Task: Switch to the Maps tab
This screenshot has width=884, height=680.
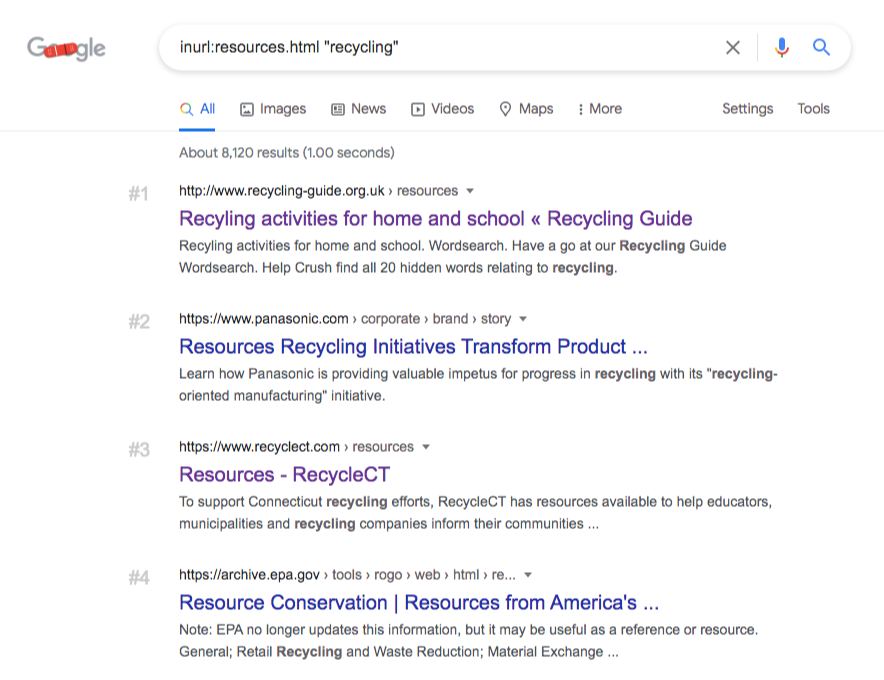Action: coord(527,109)
